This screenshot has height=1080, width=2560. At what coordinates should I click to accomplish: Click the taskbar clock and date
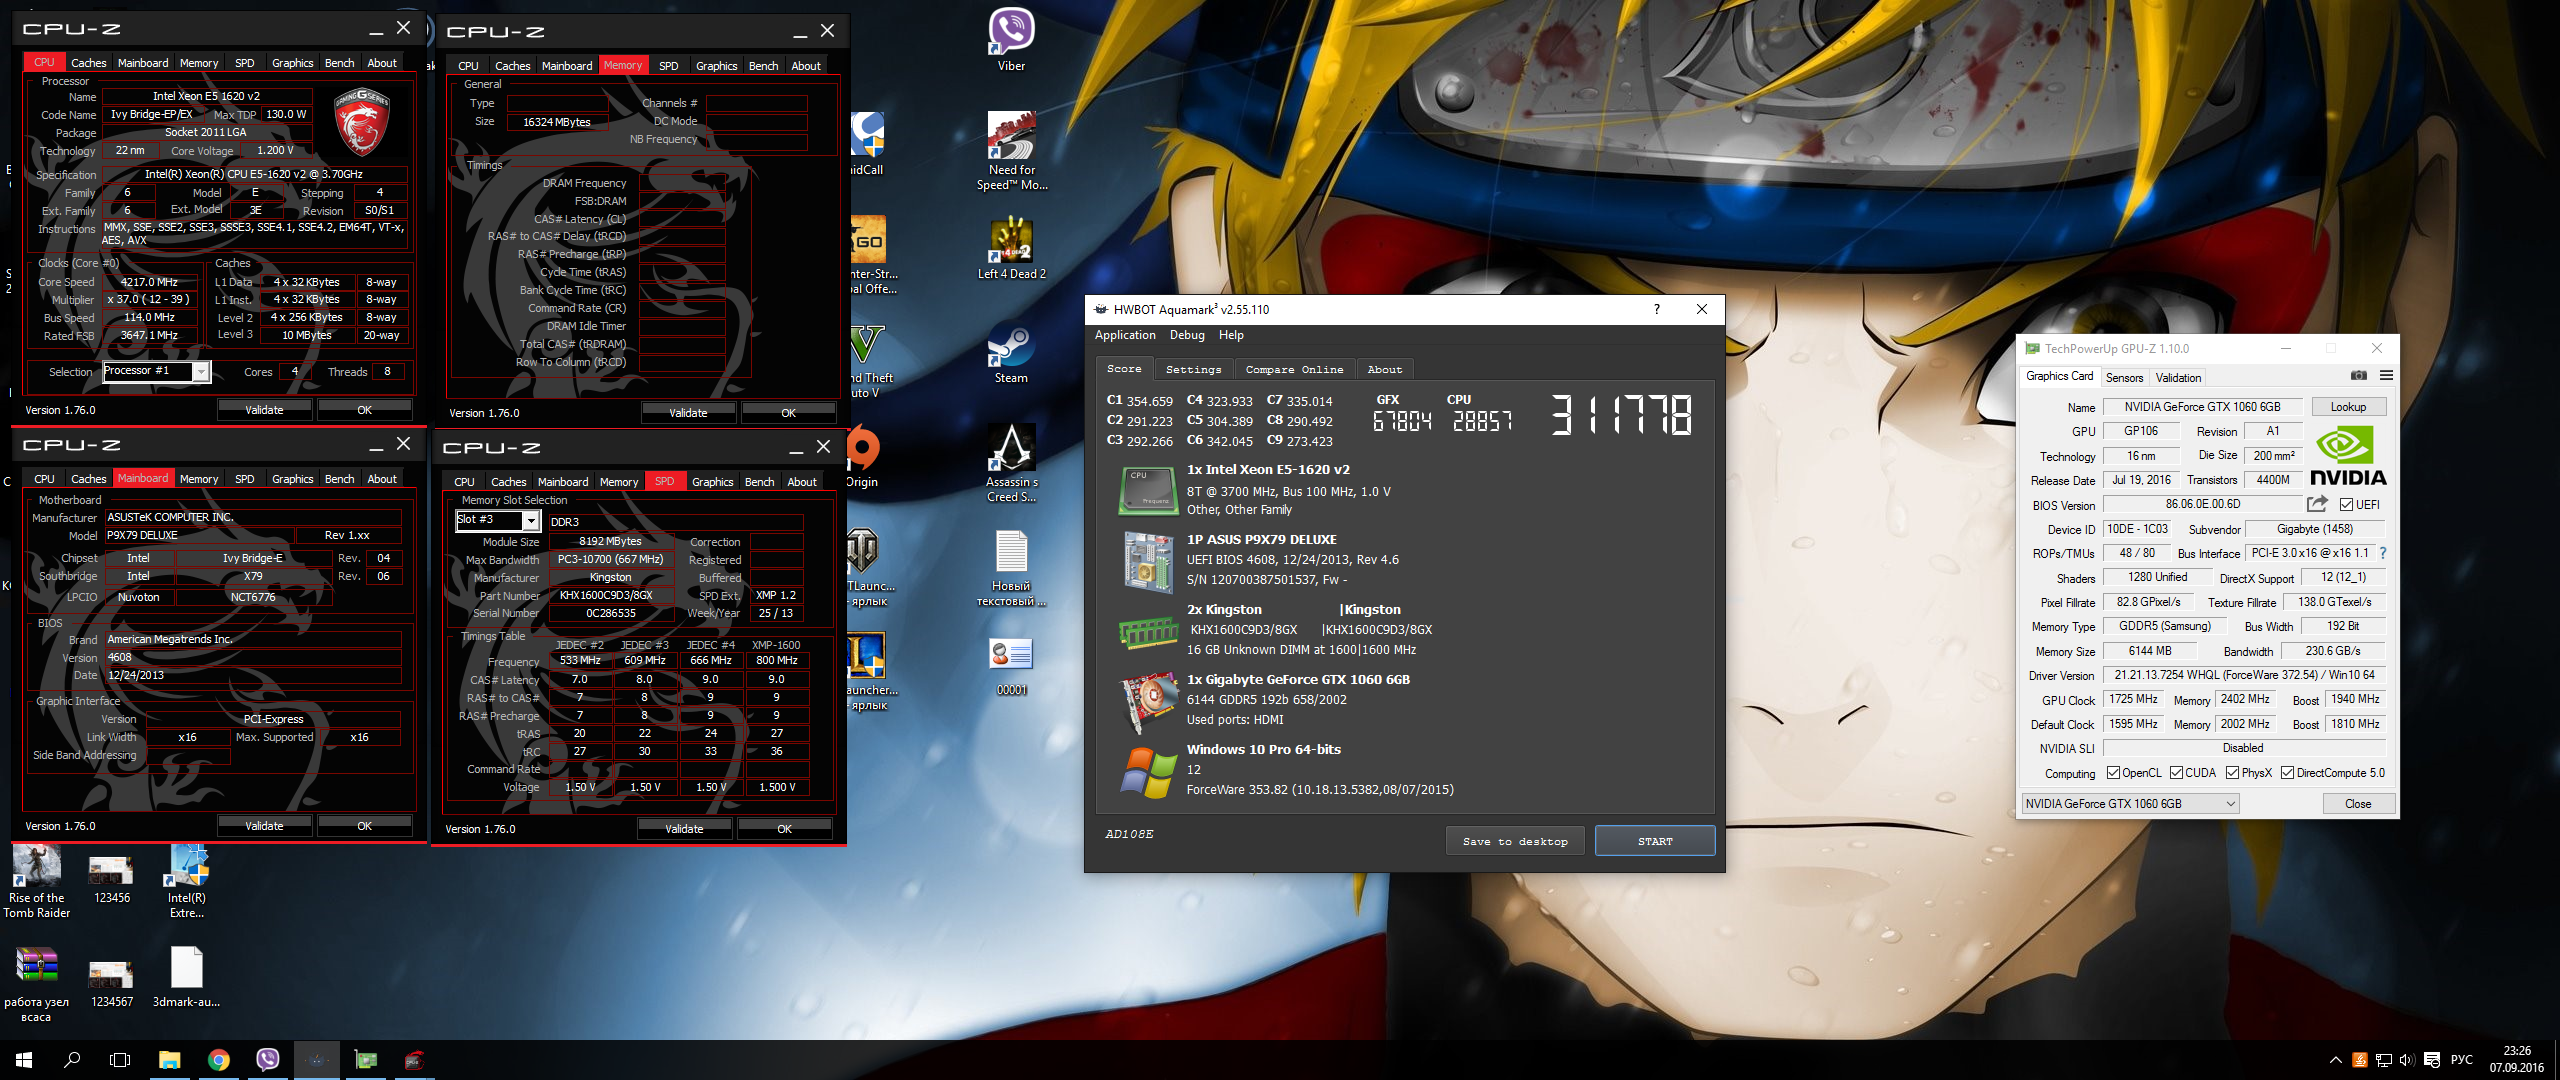(x=2516, y=1060)
